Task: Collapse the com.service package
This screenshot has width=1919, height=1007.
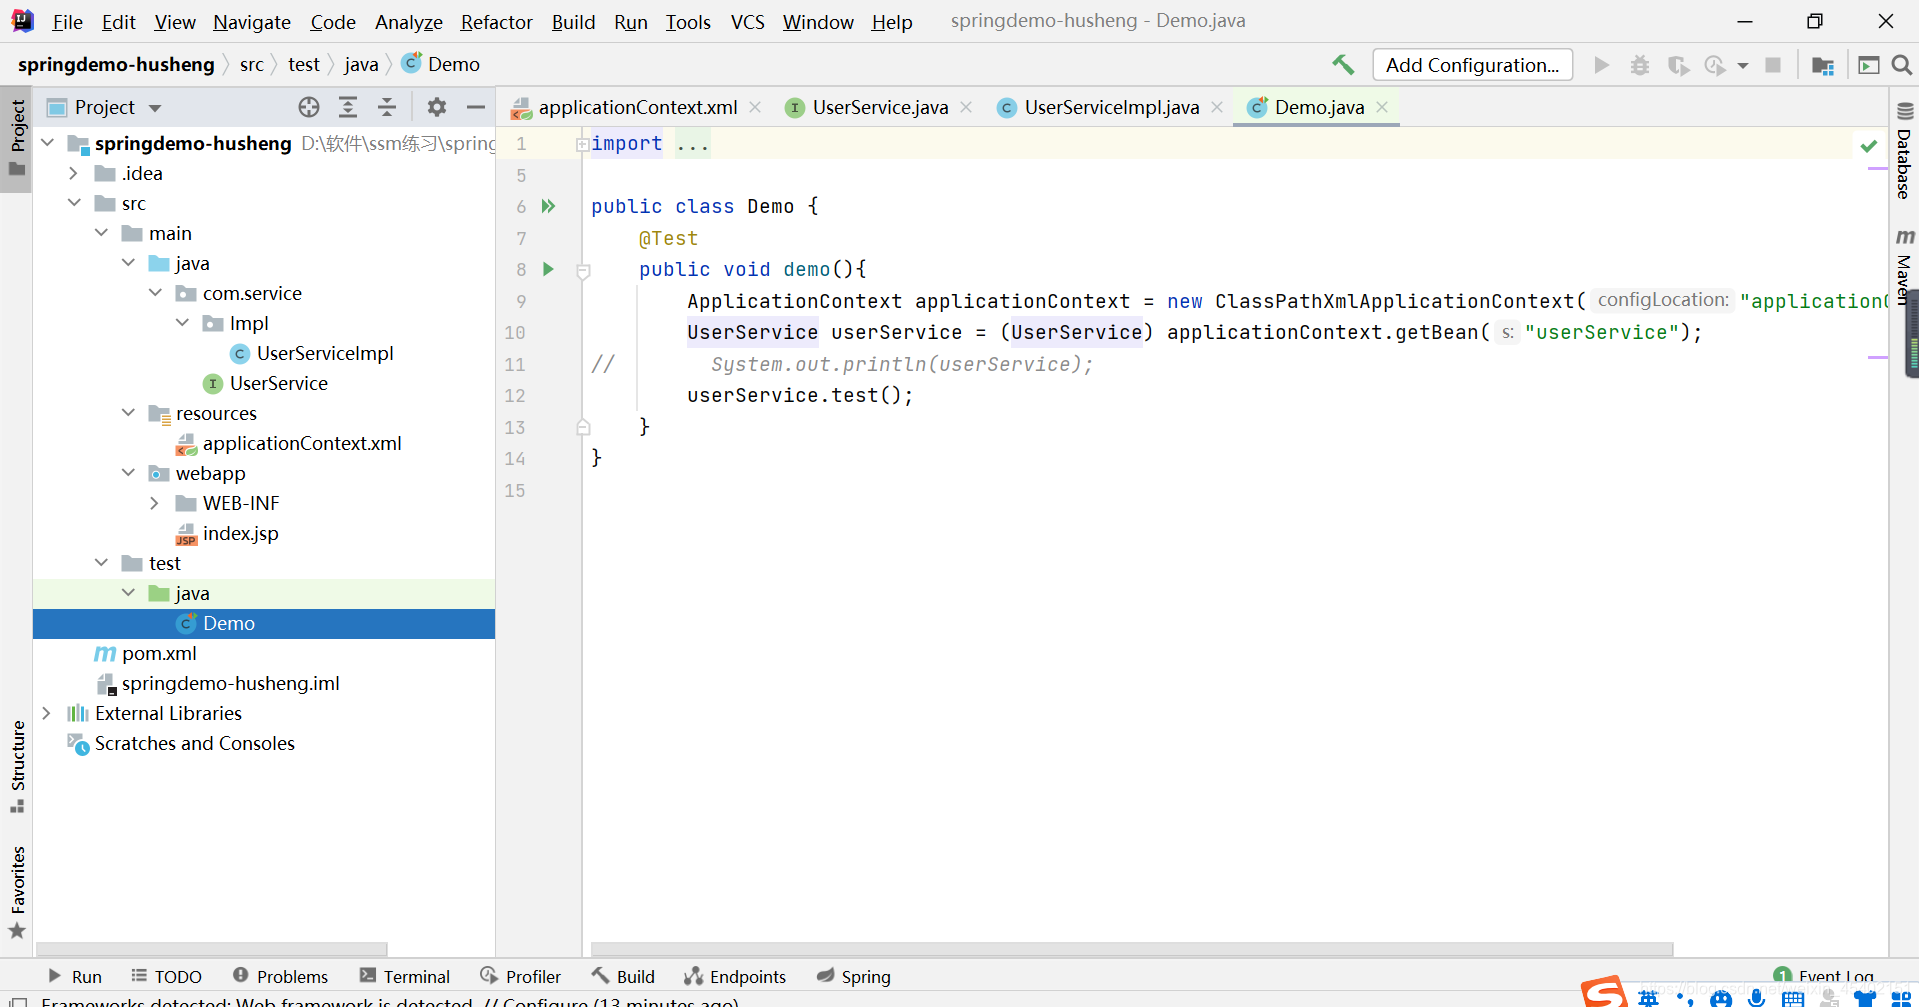Action: 155,293
